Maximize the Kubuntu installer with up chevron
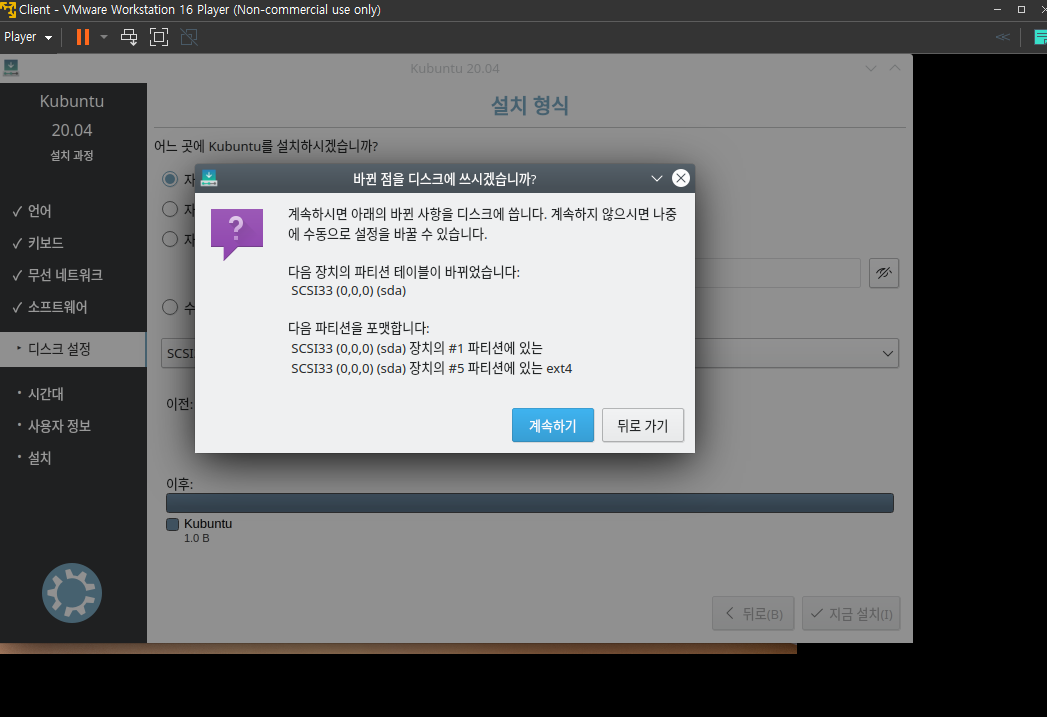Viewport: 1047px width, 717px height. [x=895, y=68]
